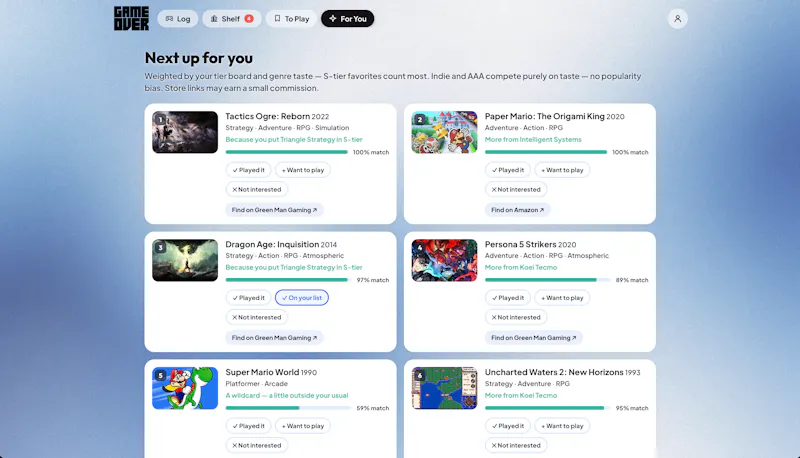Open the Tactics Ogre: Reborn title
This screenshot has width=800, height=458.
pos(267,116)
